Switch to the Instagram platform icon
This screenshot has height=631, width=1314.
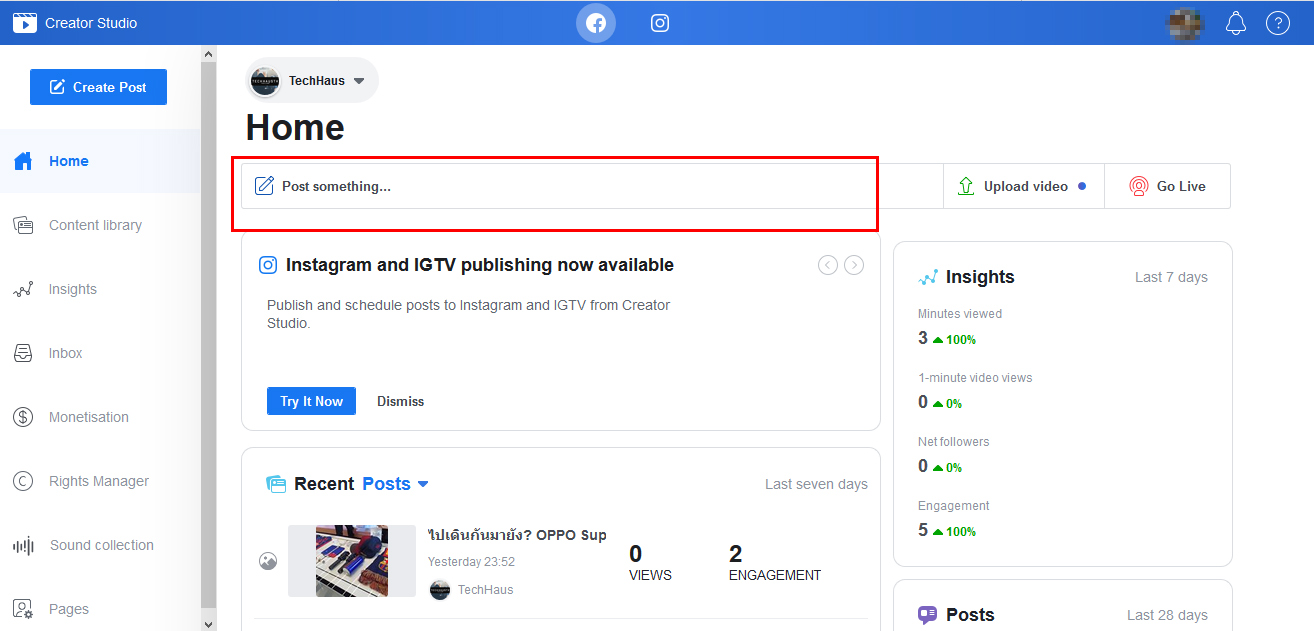click(x=660, y=23)
